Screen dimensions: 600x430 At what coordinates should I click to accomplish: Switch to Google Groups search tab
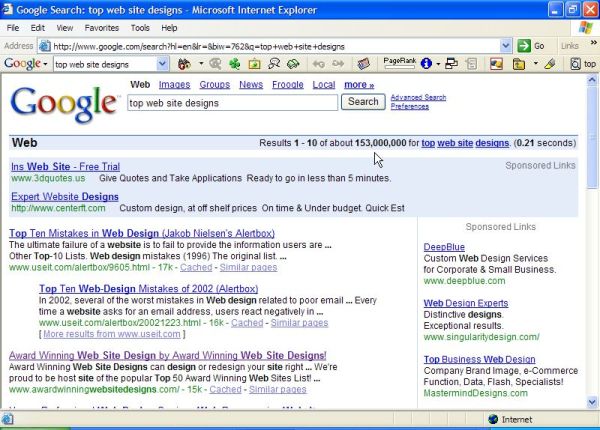click(x=215, y=85)
